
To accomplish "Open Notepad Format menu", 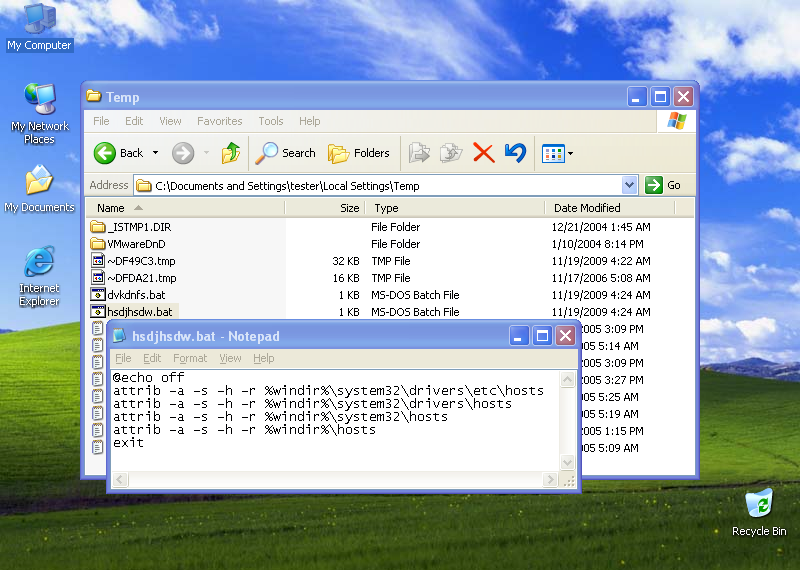I will point(190,358).
